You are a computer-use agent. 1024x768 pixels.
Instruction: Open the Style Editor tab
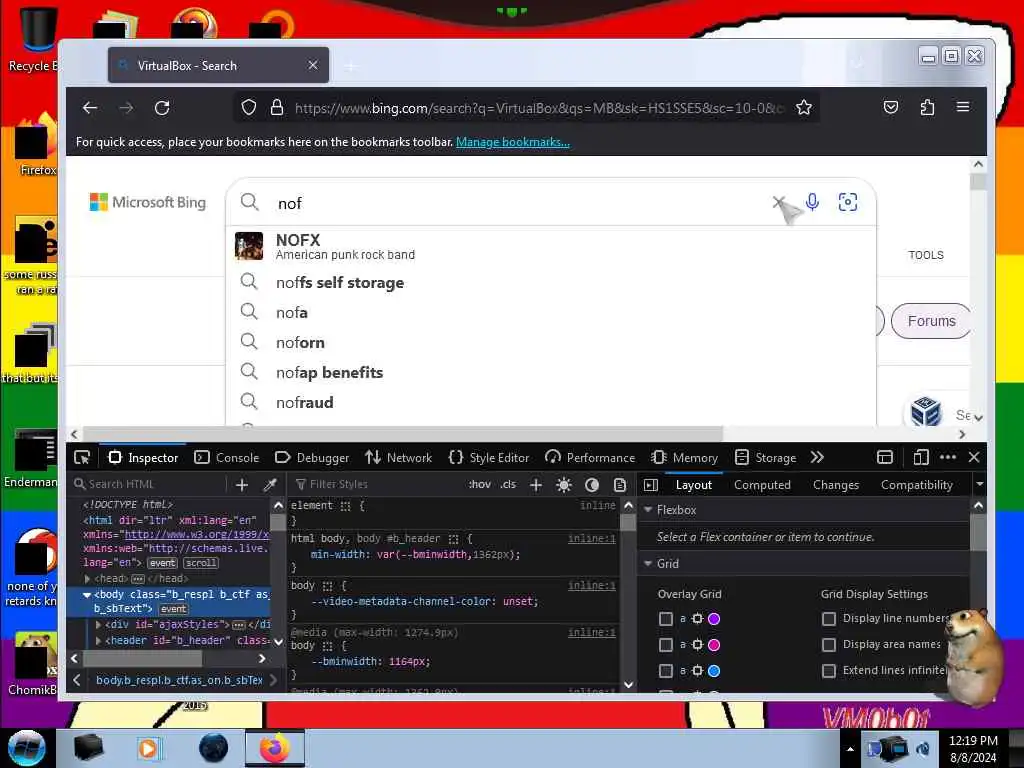coord(489,458)
